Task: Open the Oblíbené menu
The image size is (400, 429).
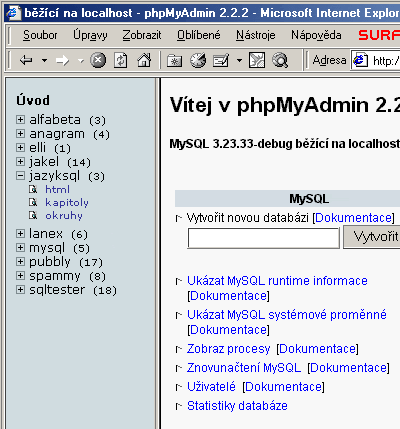Action: (199, 35)
